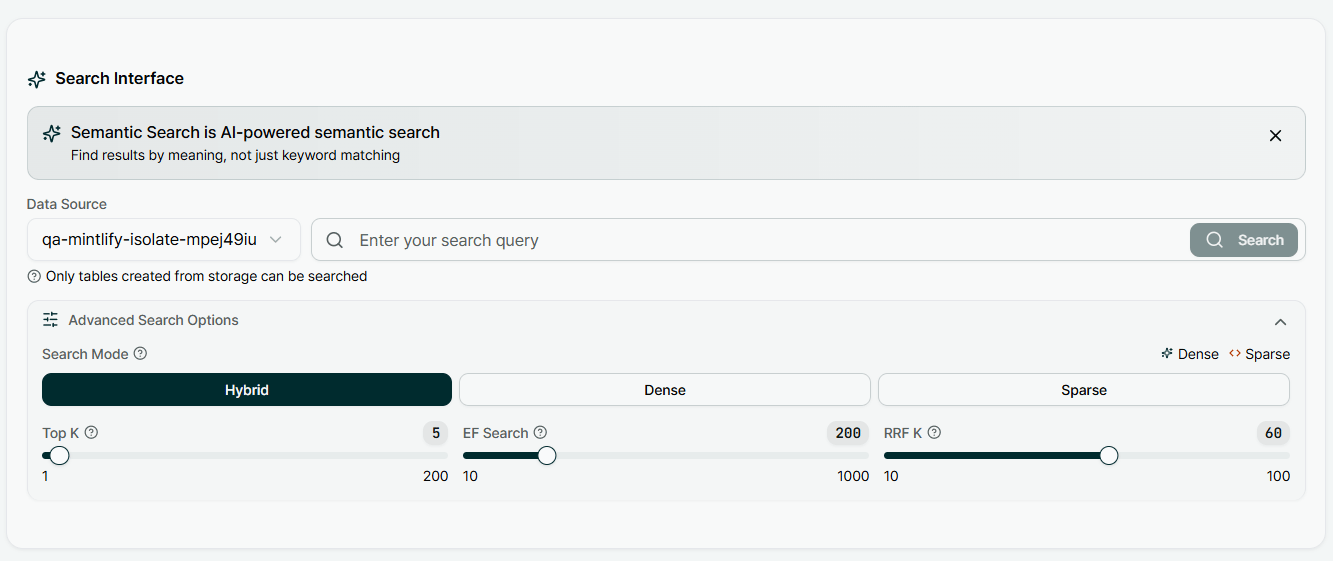Select the Hybrid search mode
Image resolution: width=1333 pixels, height=561 pixels.
coord(247,390)
